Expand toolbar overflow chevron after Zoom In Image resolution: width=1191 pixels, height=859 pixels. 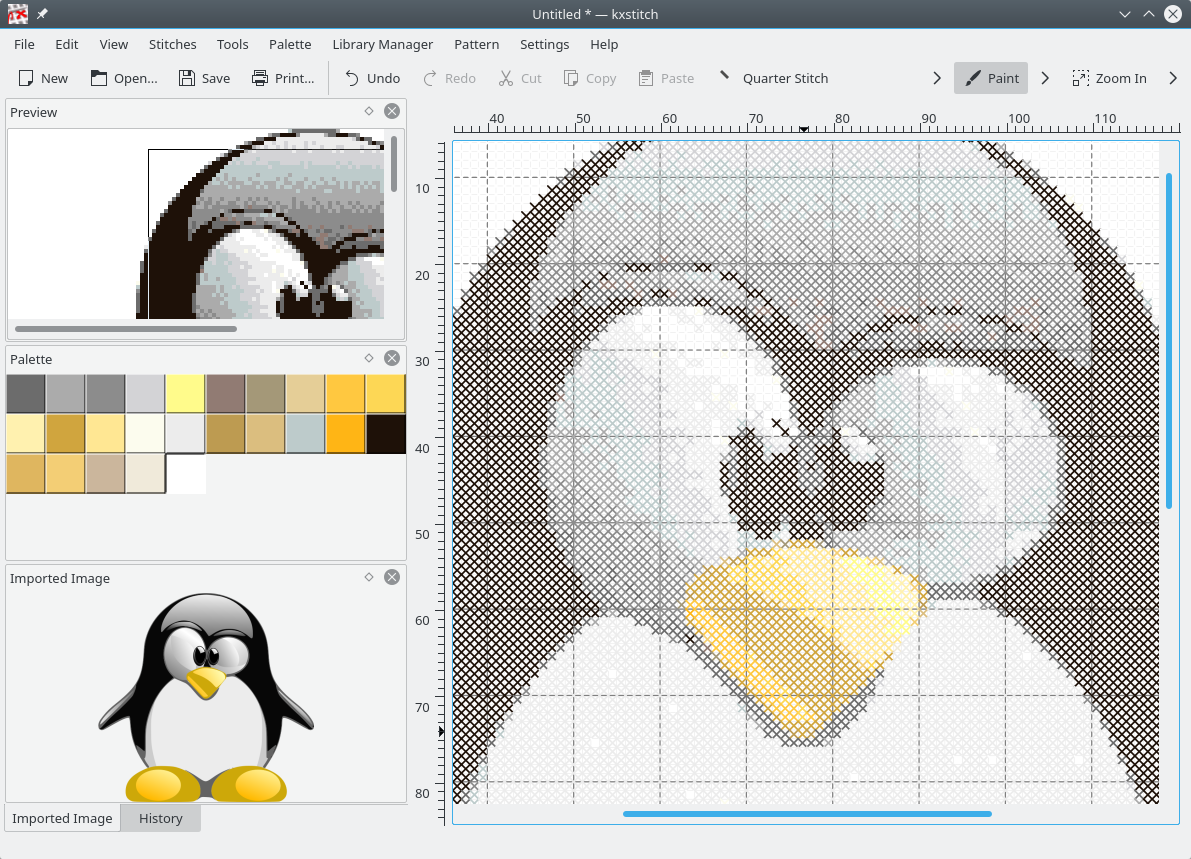tap(1173, 78)
